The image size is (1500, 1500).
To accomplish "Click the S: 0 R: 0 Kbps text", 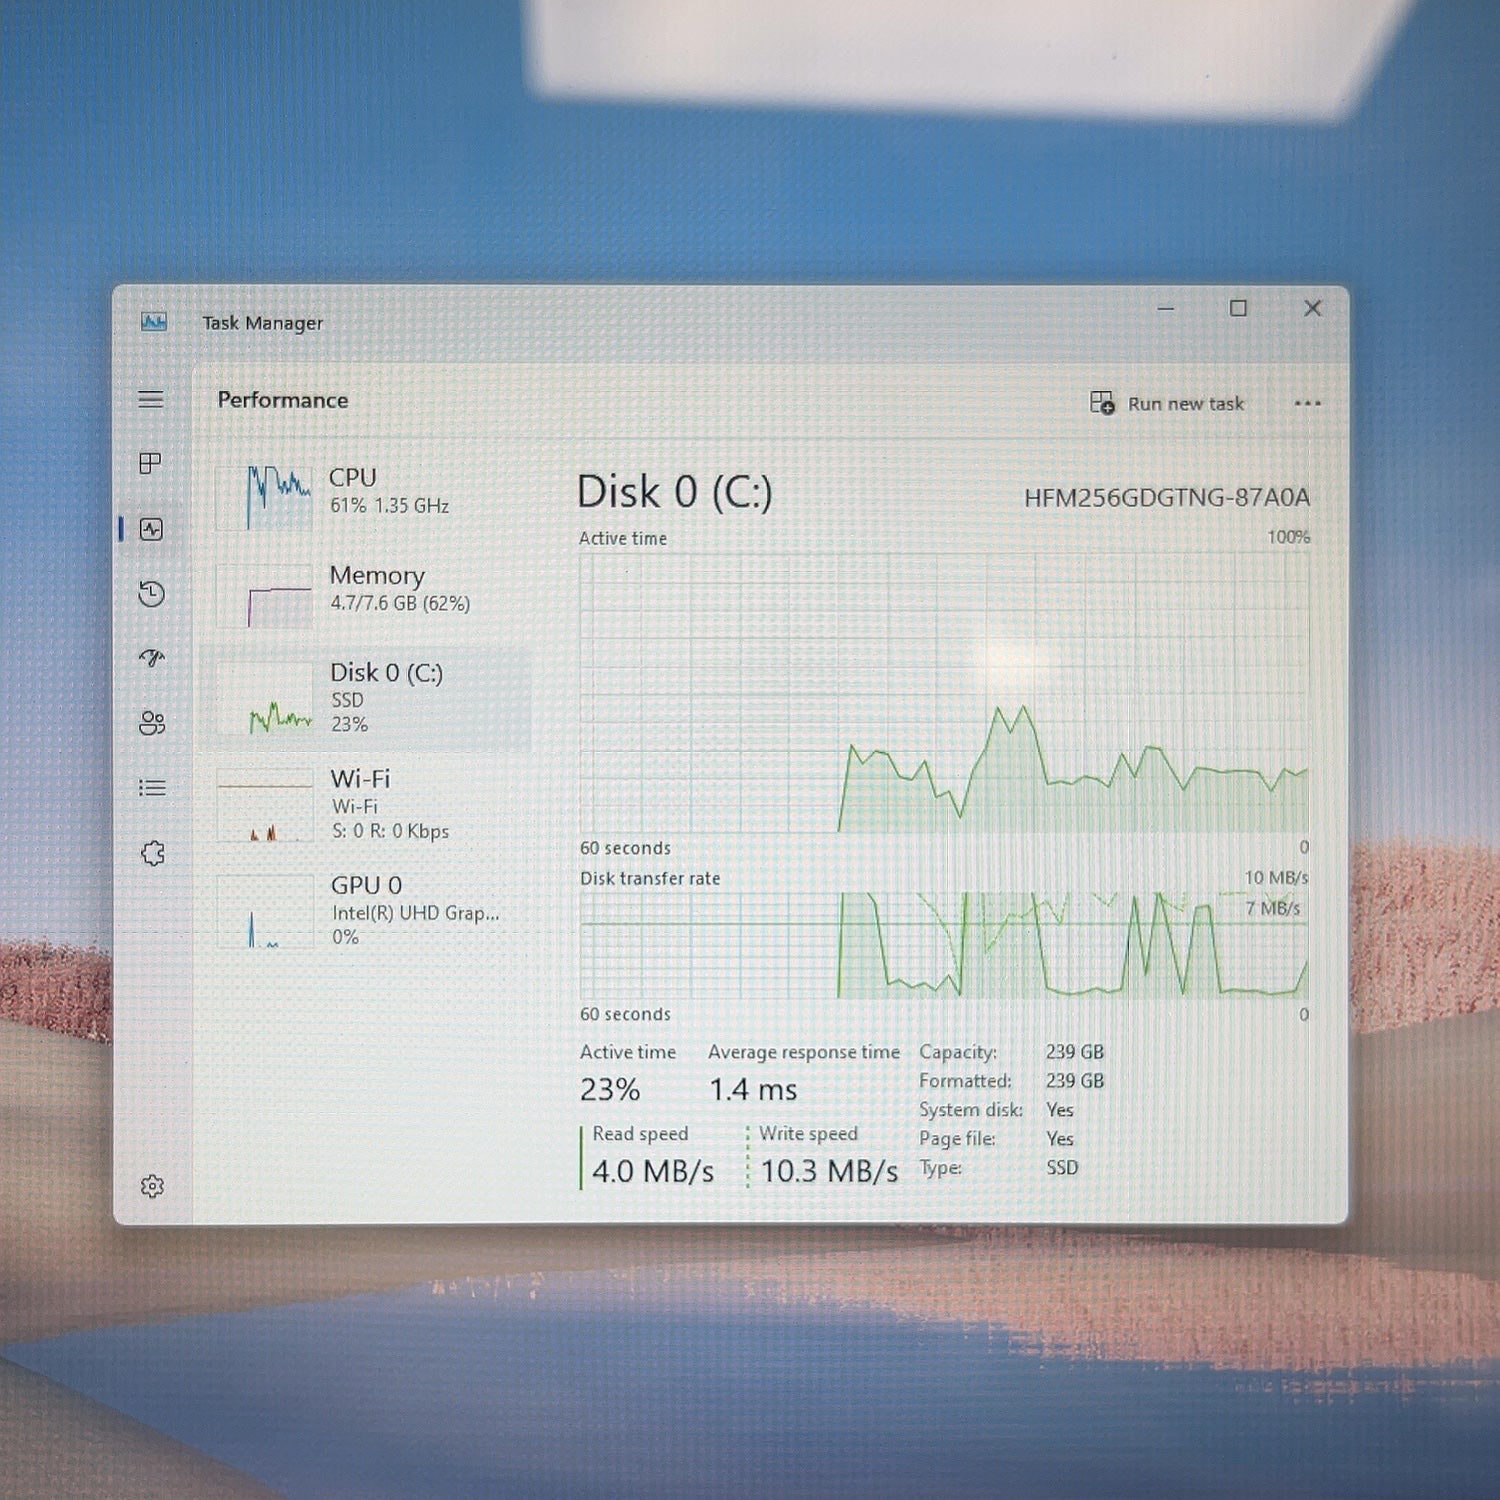I will [x=391, y=831].
